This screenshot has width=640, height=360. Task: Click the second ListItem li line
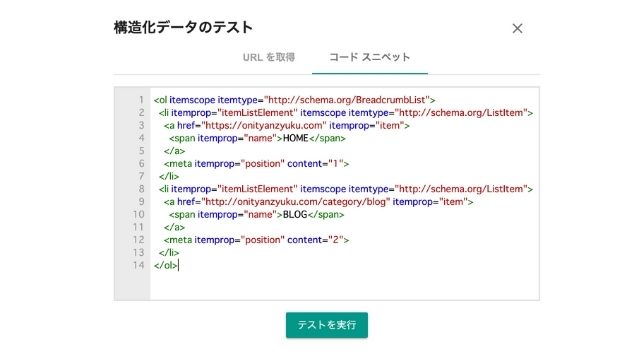(x=346, y=189)
